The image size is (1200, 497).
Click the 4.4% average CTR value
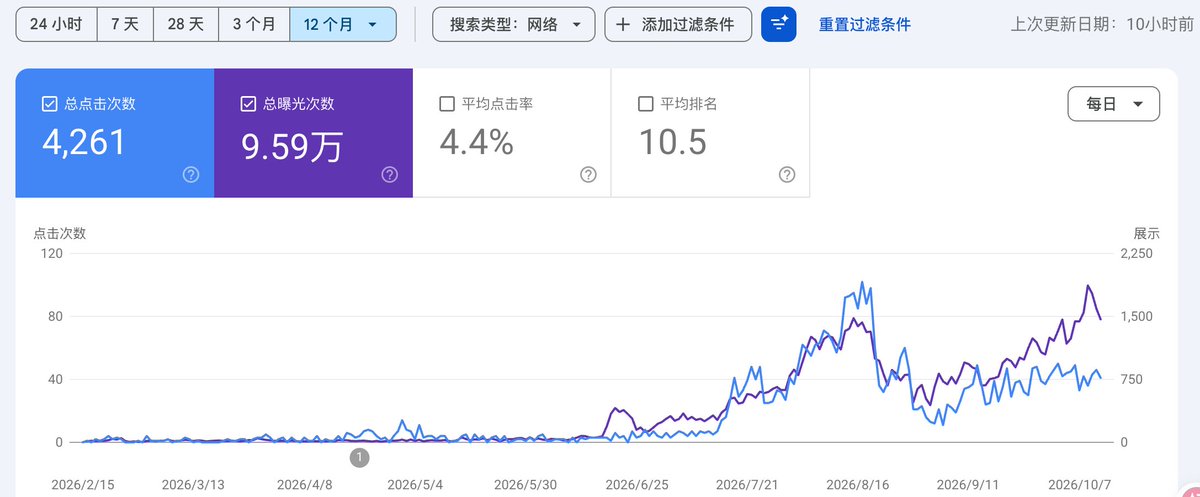pyautogui.click(x=477, y=143)
